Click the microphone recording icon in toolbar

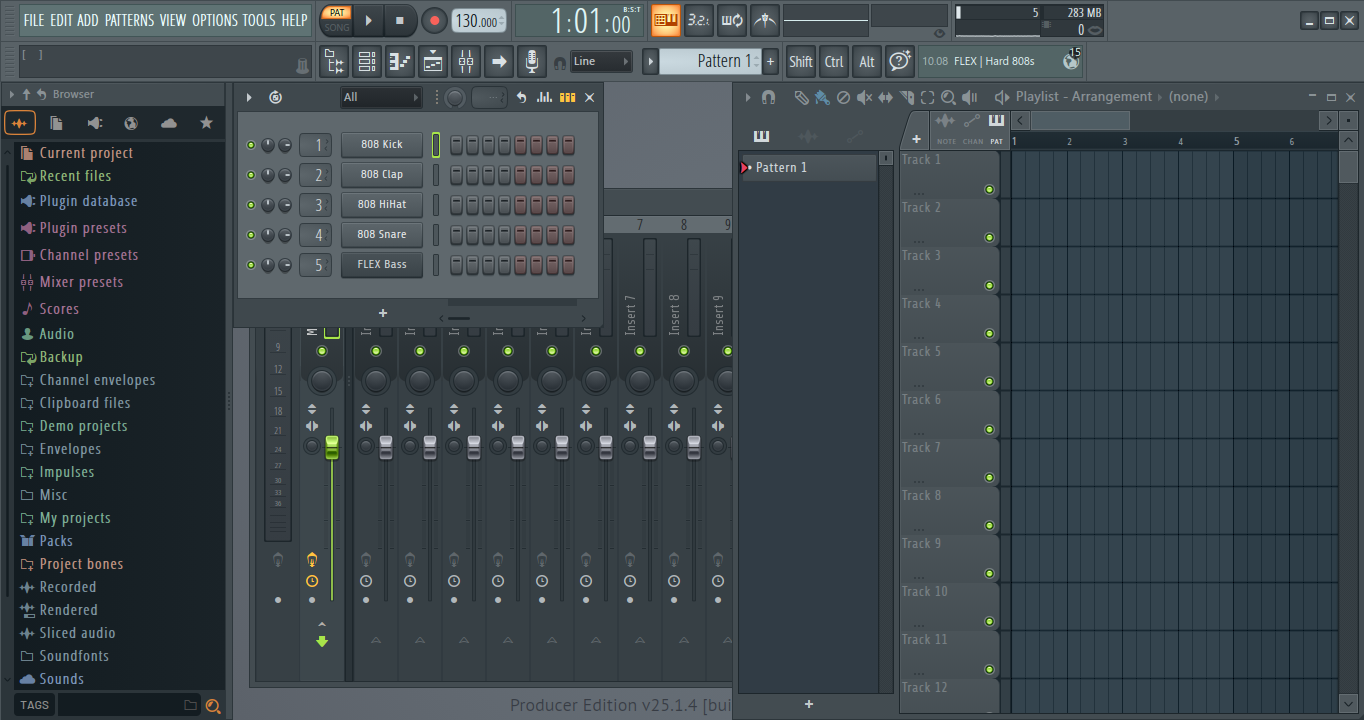coord(532,62)
